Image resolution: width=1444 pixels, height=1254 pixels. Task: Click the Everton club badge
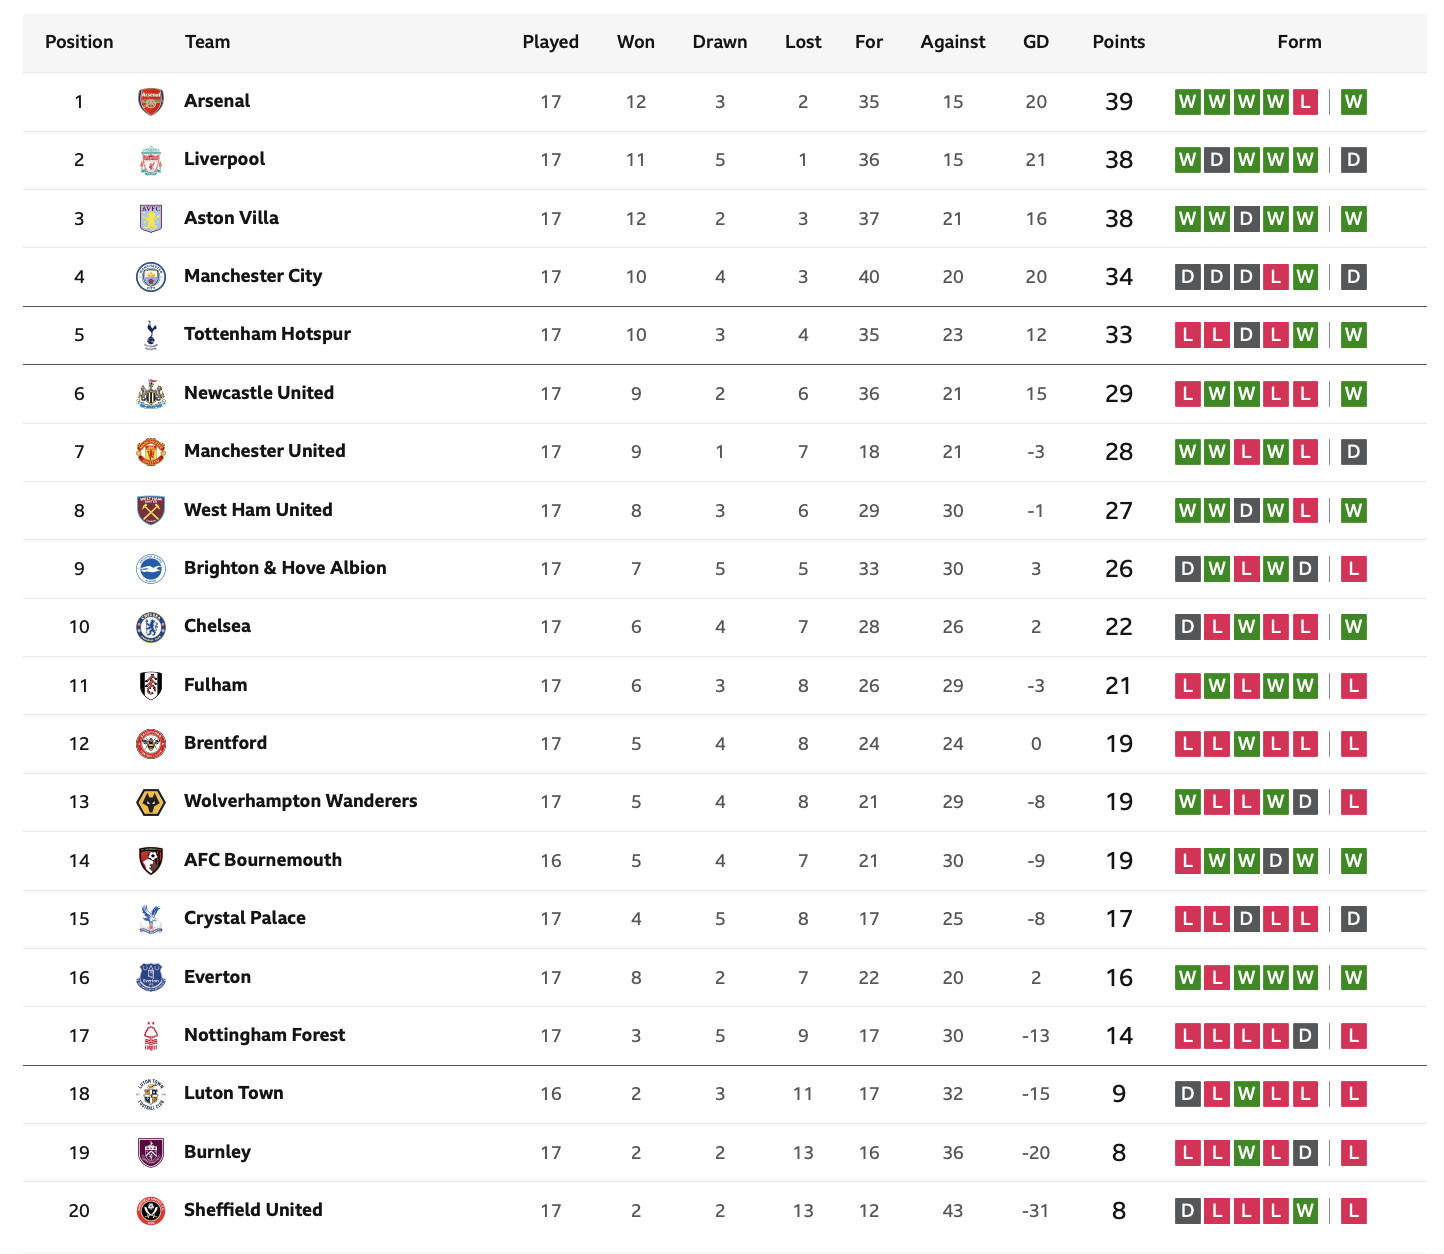[x=151, y=977]
